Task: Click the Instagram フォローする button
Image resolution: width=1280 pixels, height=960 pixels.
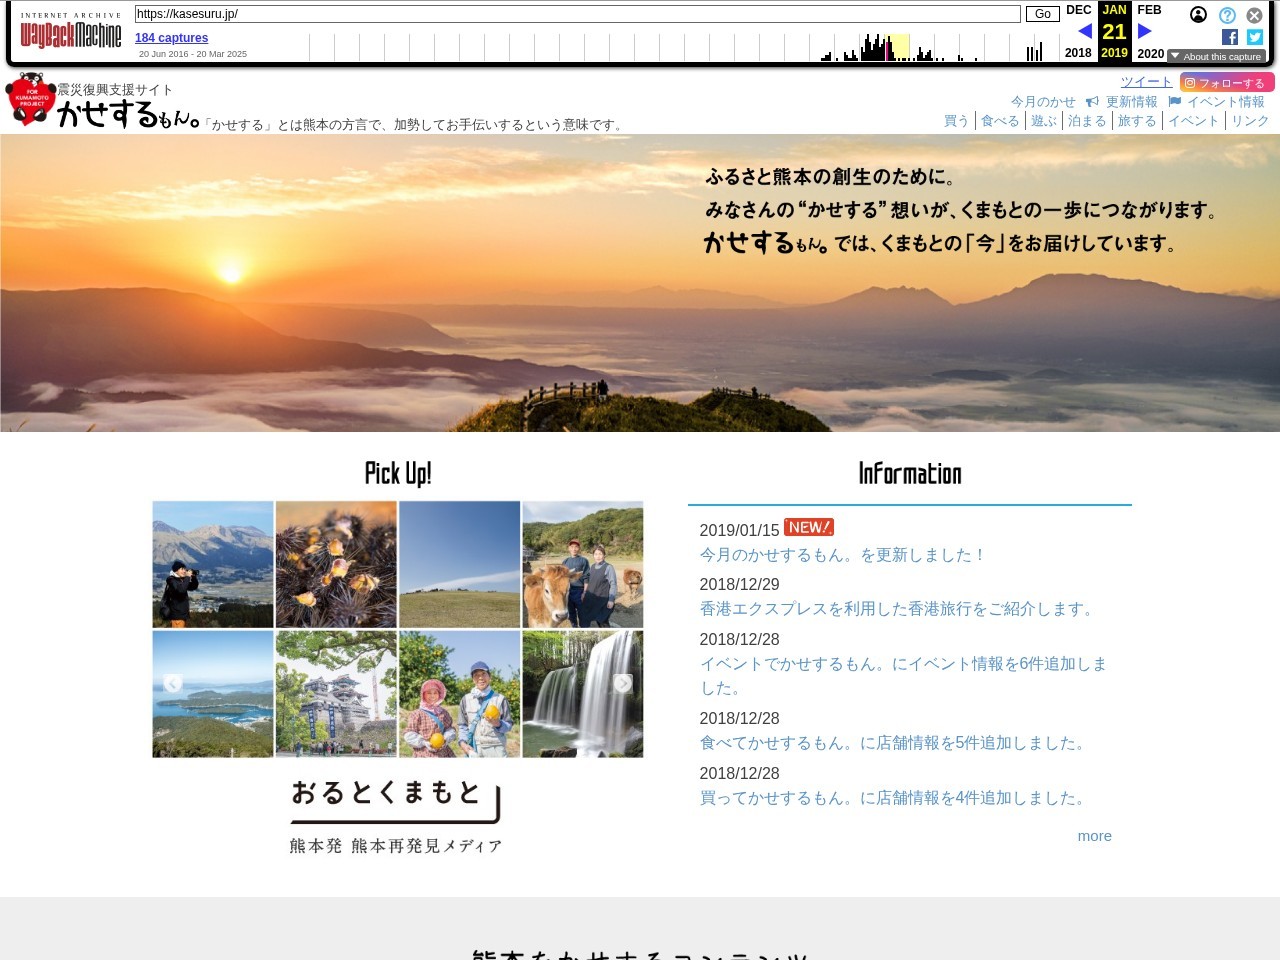Action: point(1226,82)
